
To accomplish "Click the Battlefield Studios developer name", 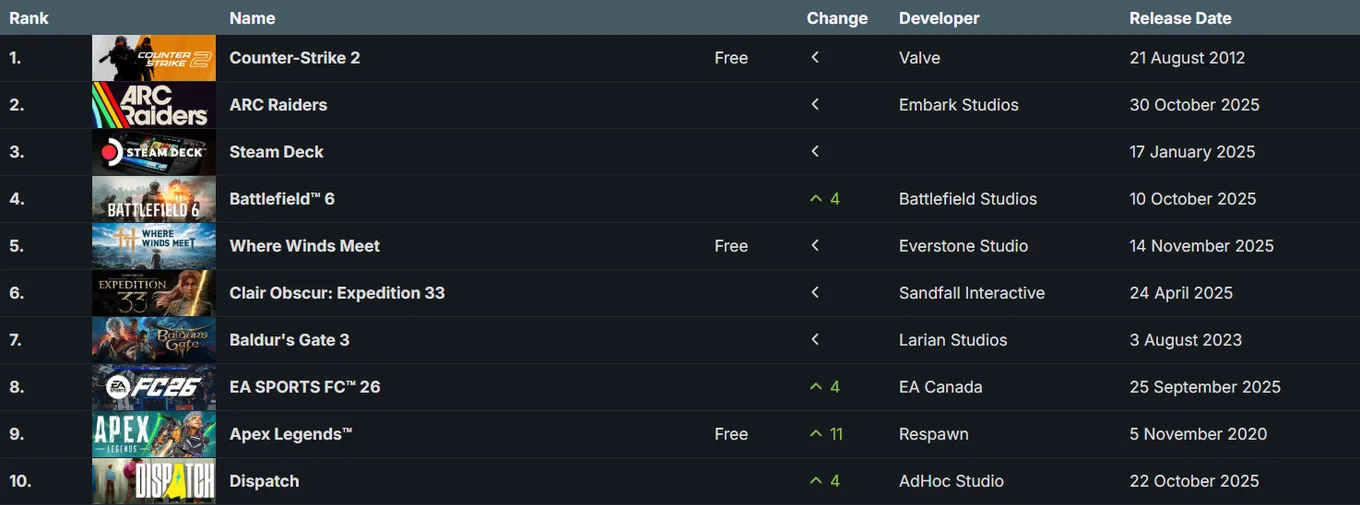I will coord(968,199).
